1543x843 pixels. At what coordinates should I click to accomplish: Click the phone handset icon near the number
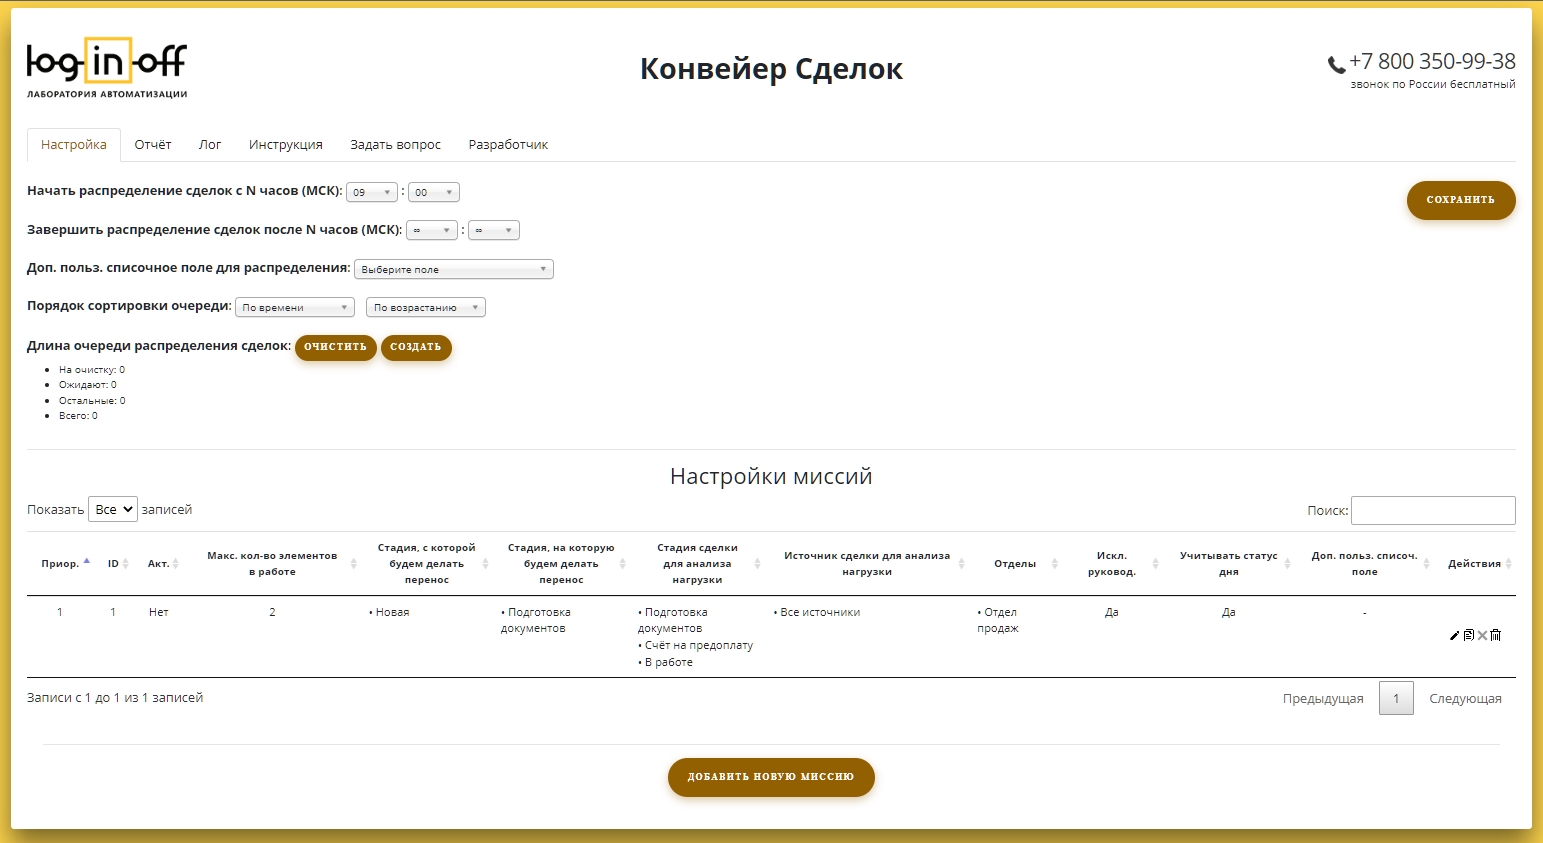(1336, 65)
